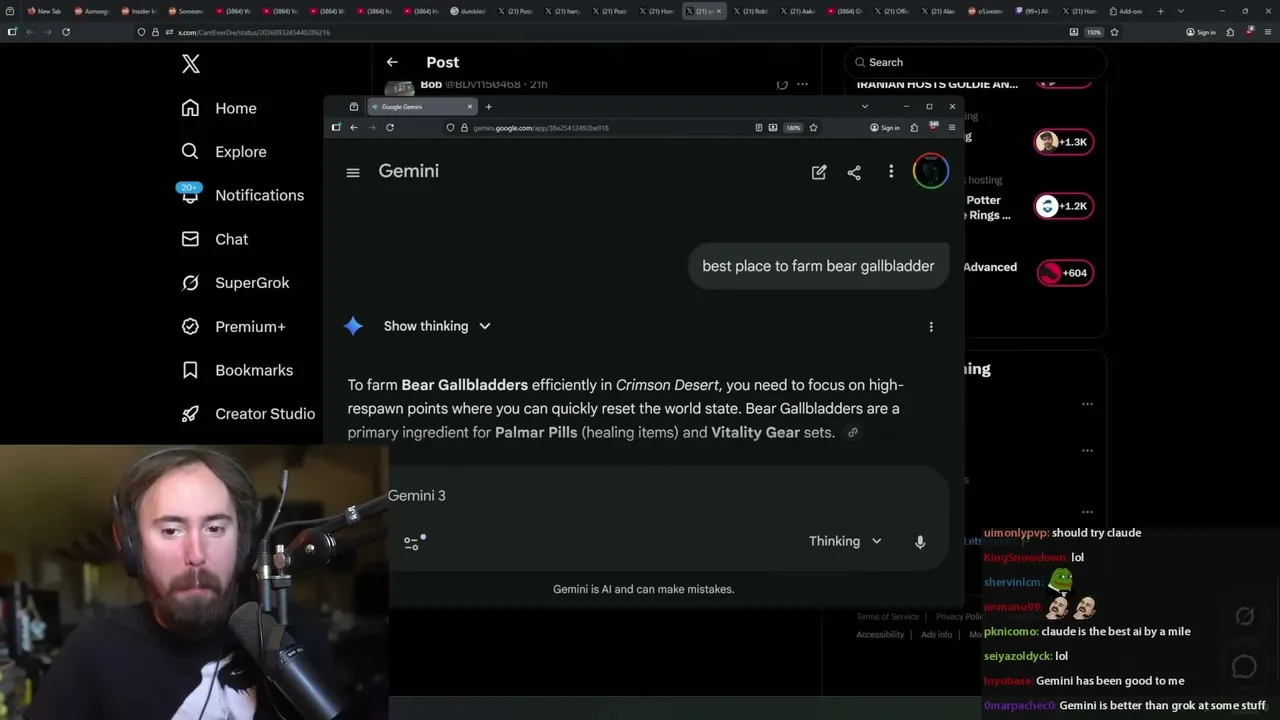Screen dimensions: 1280x720
Task: Adjust the 180% zoom level in Gemini window
Action: coord(793,128)
